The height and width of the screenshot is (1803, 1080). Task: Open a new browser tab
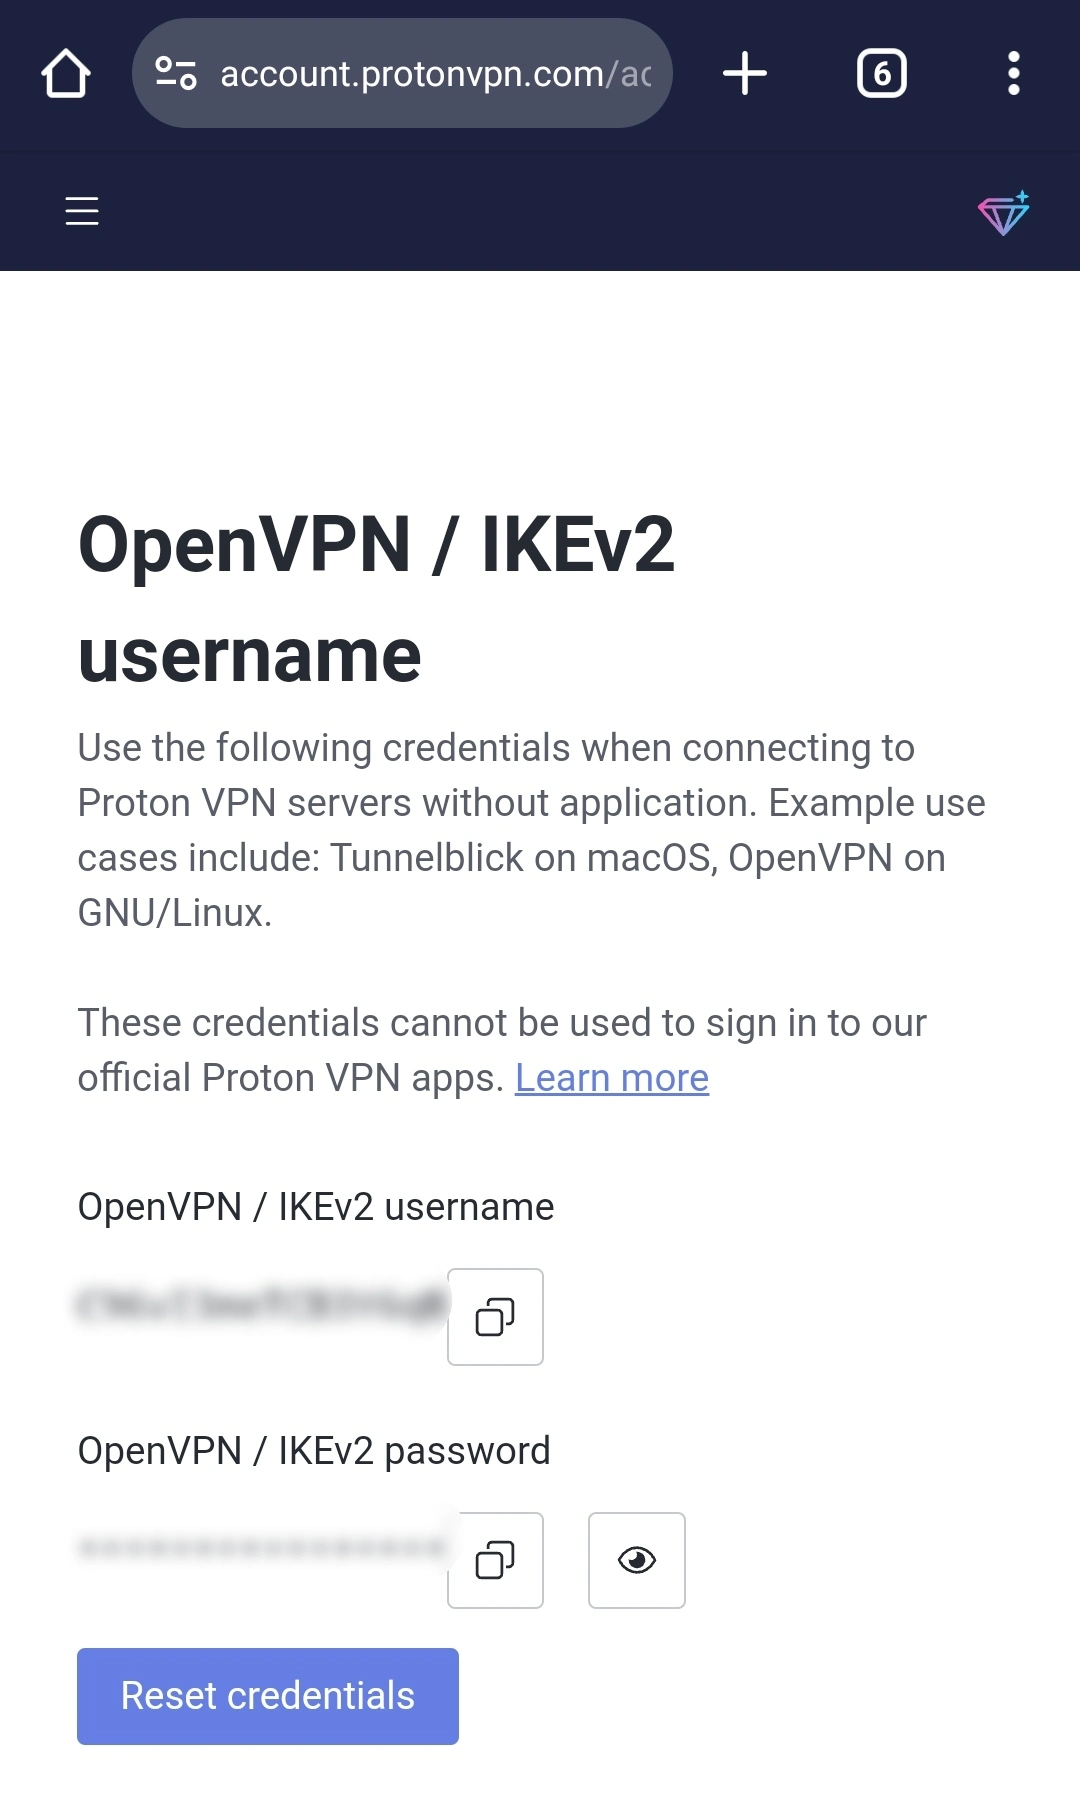tap(745, 72)
